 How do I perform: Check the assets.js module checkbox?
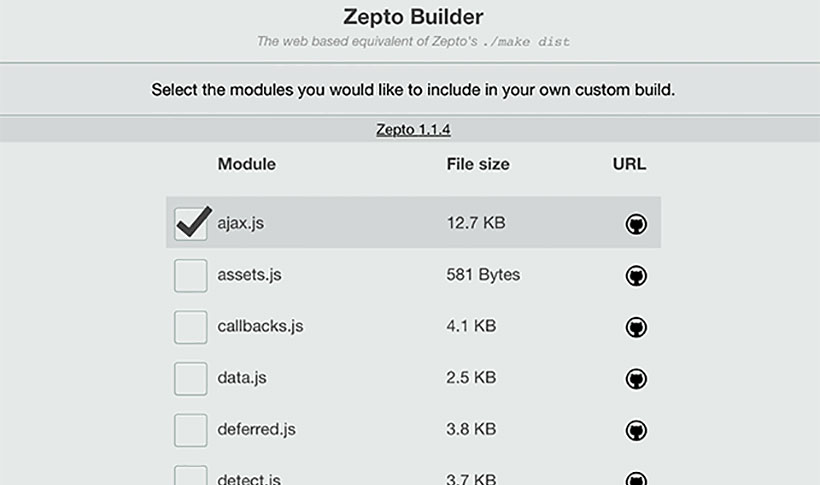point(190,275)
